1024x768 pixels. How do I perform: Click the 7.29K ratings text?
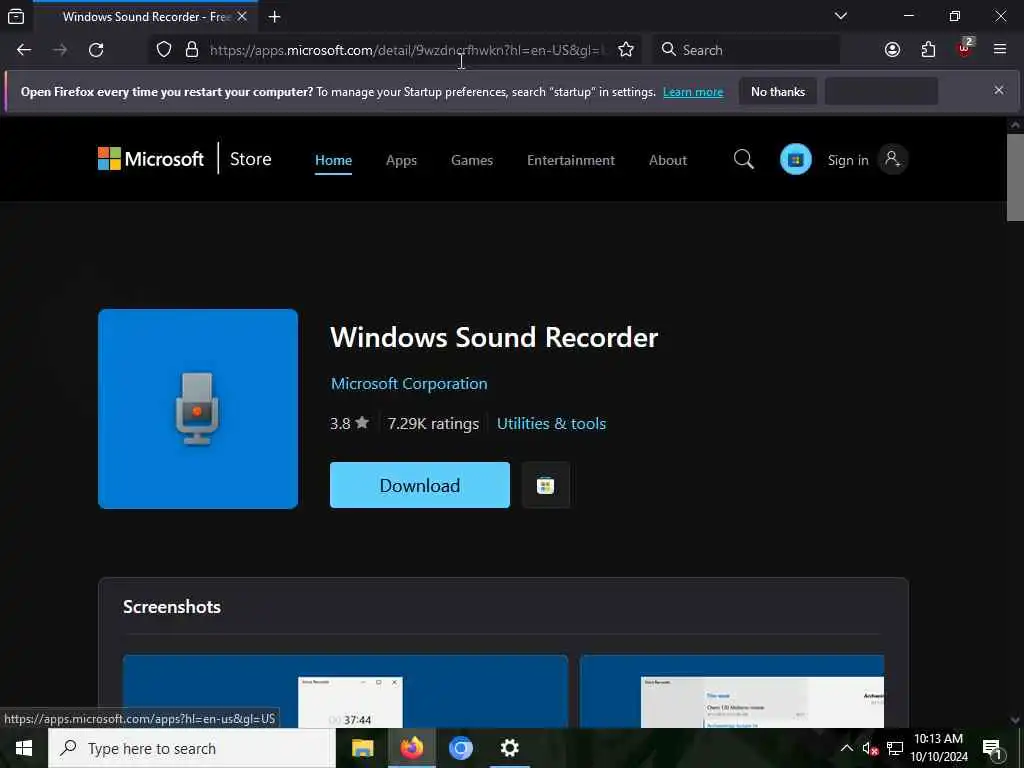coord(433,423)
